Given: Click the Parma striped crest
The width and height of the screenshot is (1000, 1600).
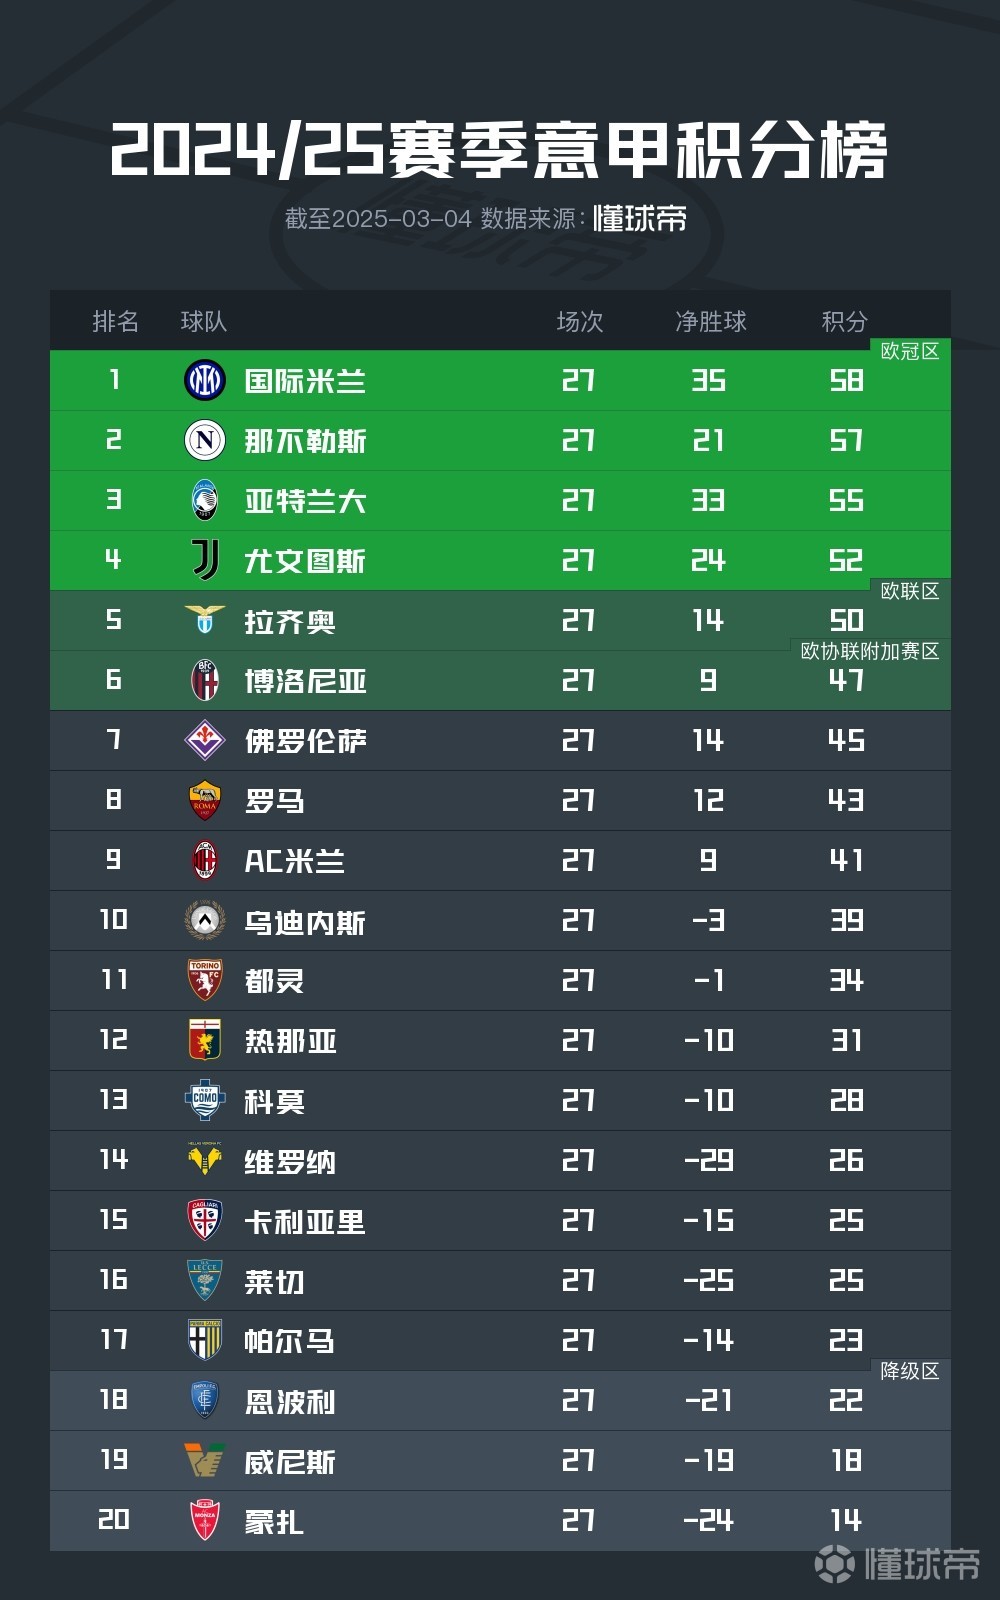Looking at the screenshot, I should (205, 1340).
